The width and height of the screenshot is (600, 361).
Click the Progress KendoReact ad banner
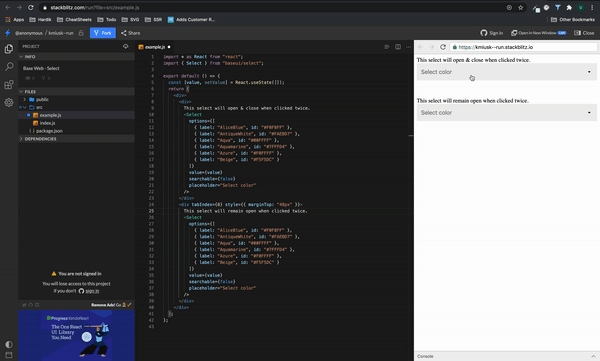77,335
